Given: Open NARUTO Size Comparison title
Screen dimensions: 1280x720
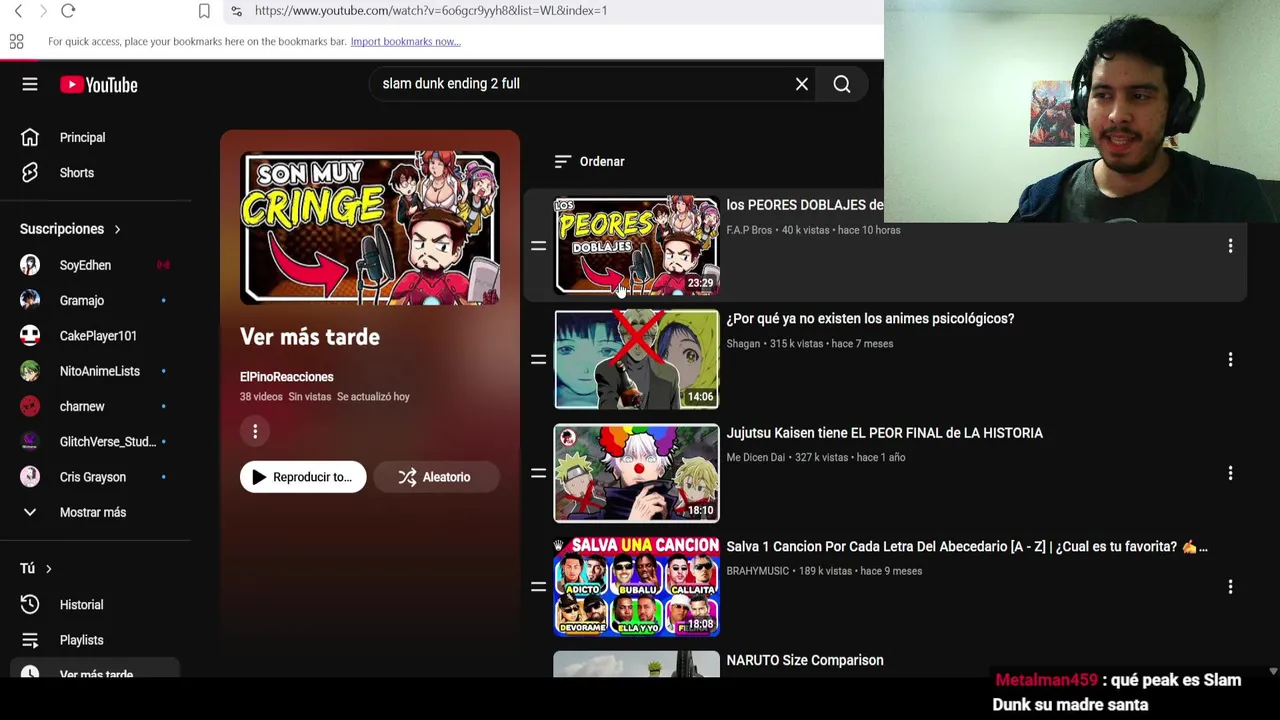Looking at the screenshot, I should point(805,661).
